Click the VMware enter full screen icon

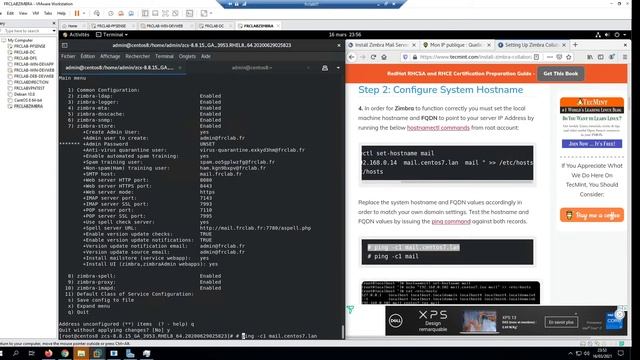[x=165, y=13]
